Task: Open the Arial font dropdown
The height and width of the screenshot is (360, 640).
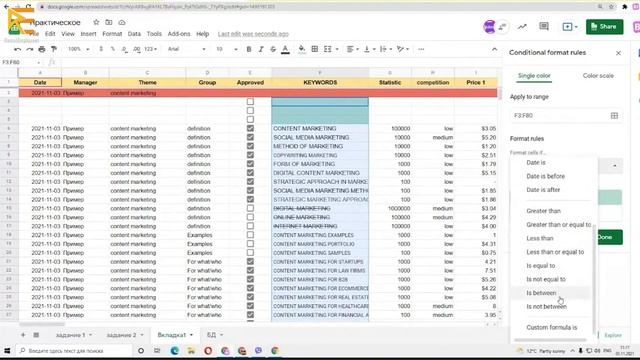Action: (187, 49)
